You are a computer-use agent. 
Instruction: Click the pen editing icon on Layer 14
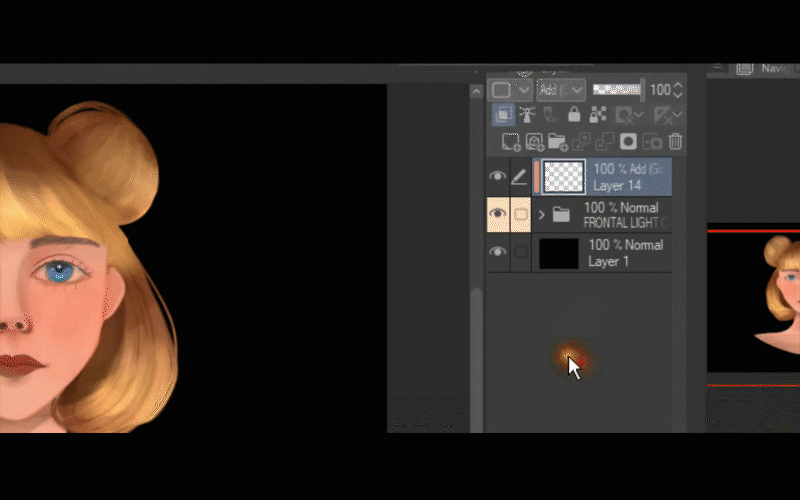pyautogui.click(x=519, y=177)
